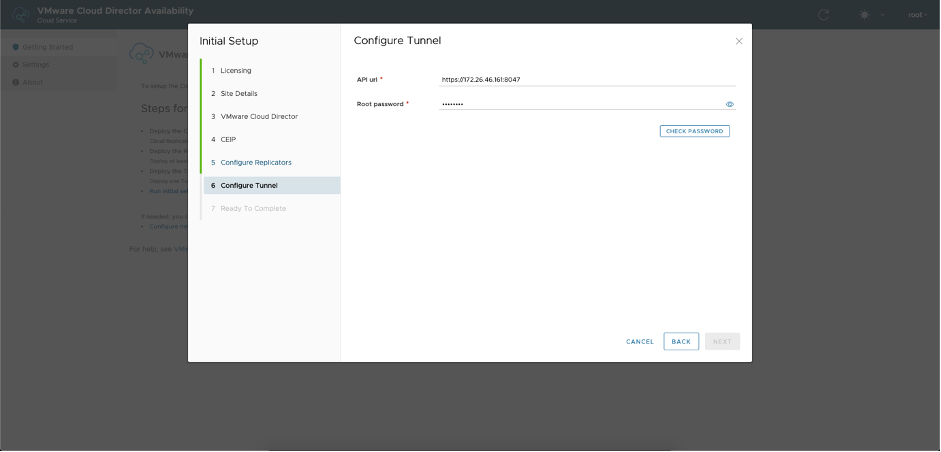Click the cloud icon on the background page

pos(142,53)
